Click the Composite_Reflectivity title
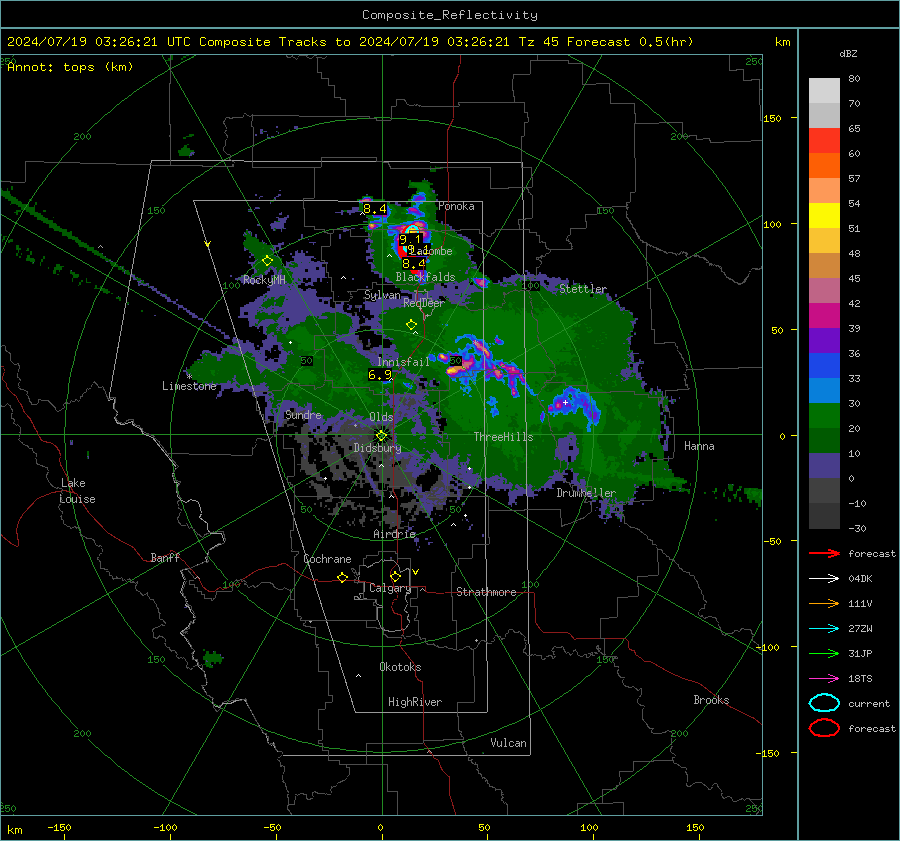The image size is (900, 841). click(x=450, y=15)
